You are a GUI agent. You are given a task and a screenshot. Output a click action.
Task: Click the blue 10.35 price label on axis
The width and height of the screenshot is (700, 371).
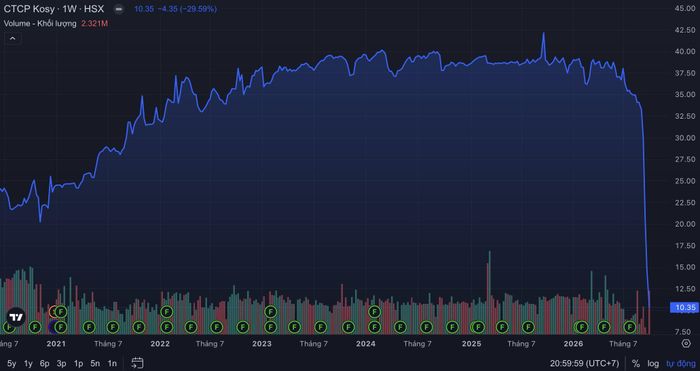(683, 307)
